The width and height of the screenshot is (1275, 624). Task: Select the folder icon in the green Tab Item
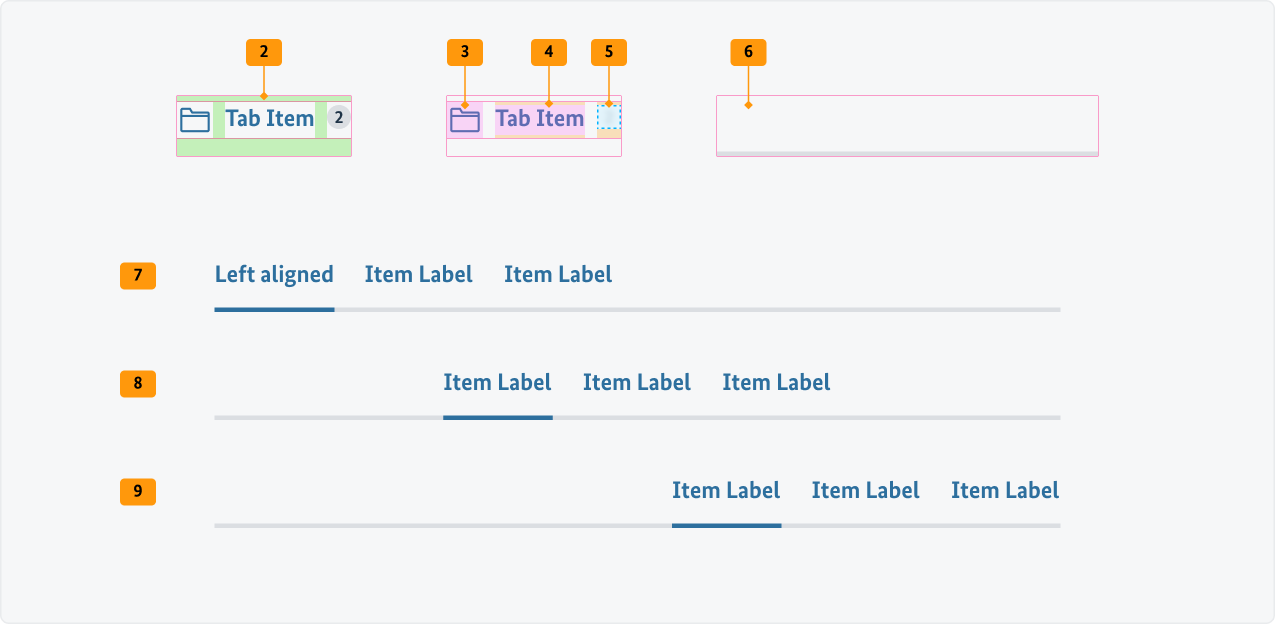tap(196, 118)
